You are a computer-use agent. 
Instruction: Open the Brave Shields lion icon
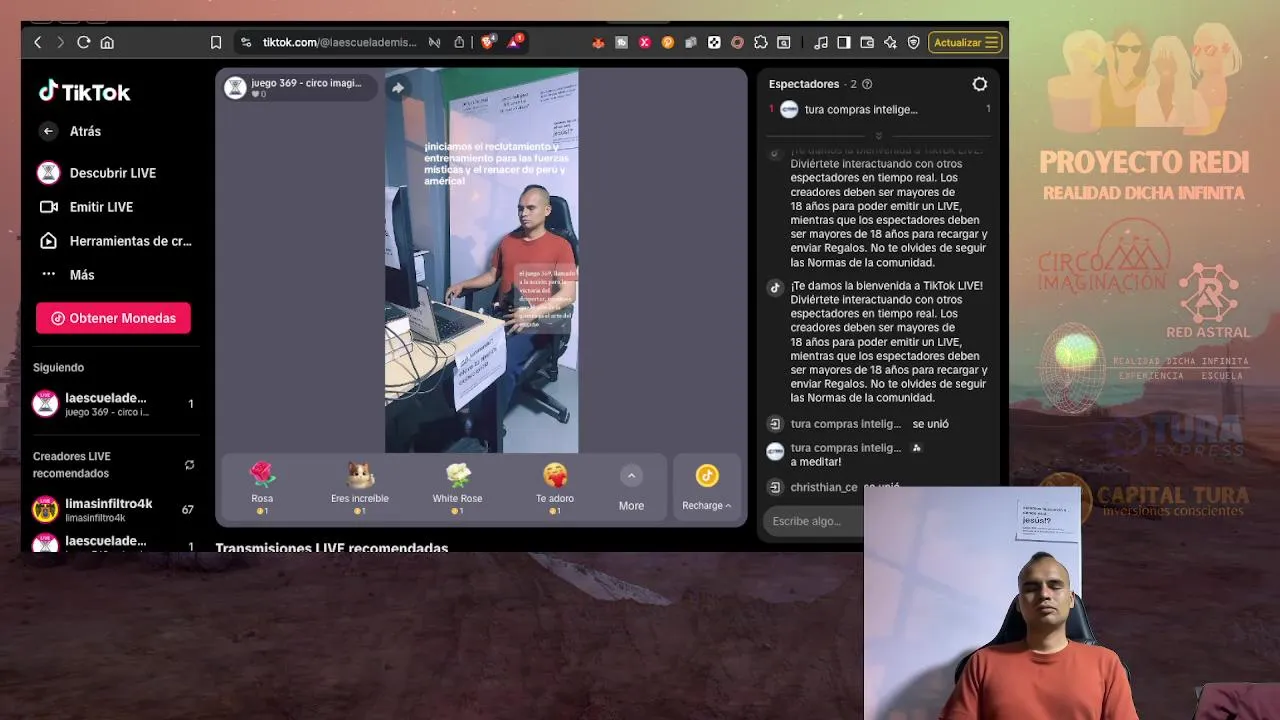click(x=488, y=42)
